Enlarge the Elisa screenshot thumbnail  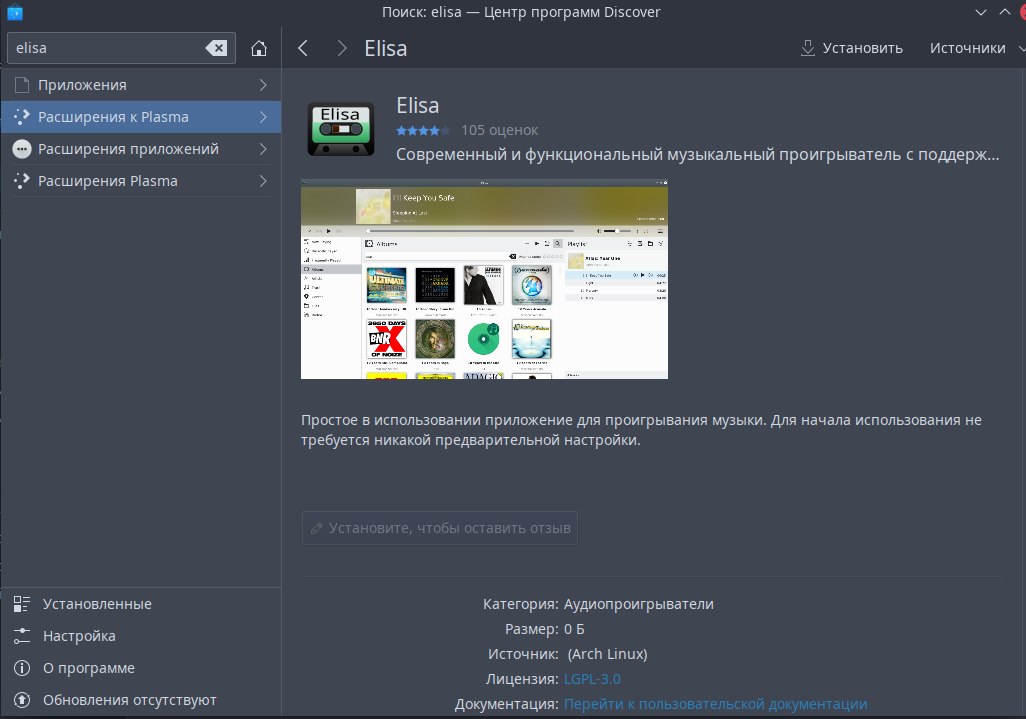pyautogui.click(x=484, y=279)
